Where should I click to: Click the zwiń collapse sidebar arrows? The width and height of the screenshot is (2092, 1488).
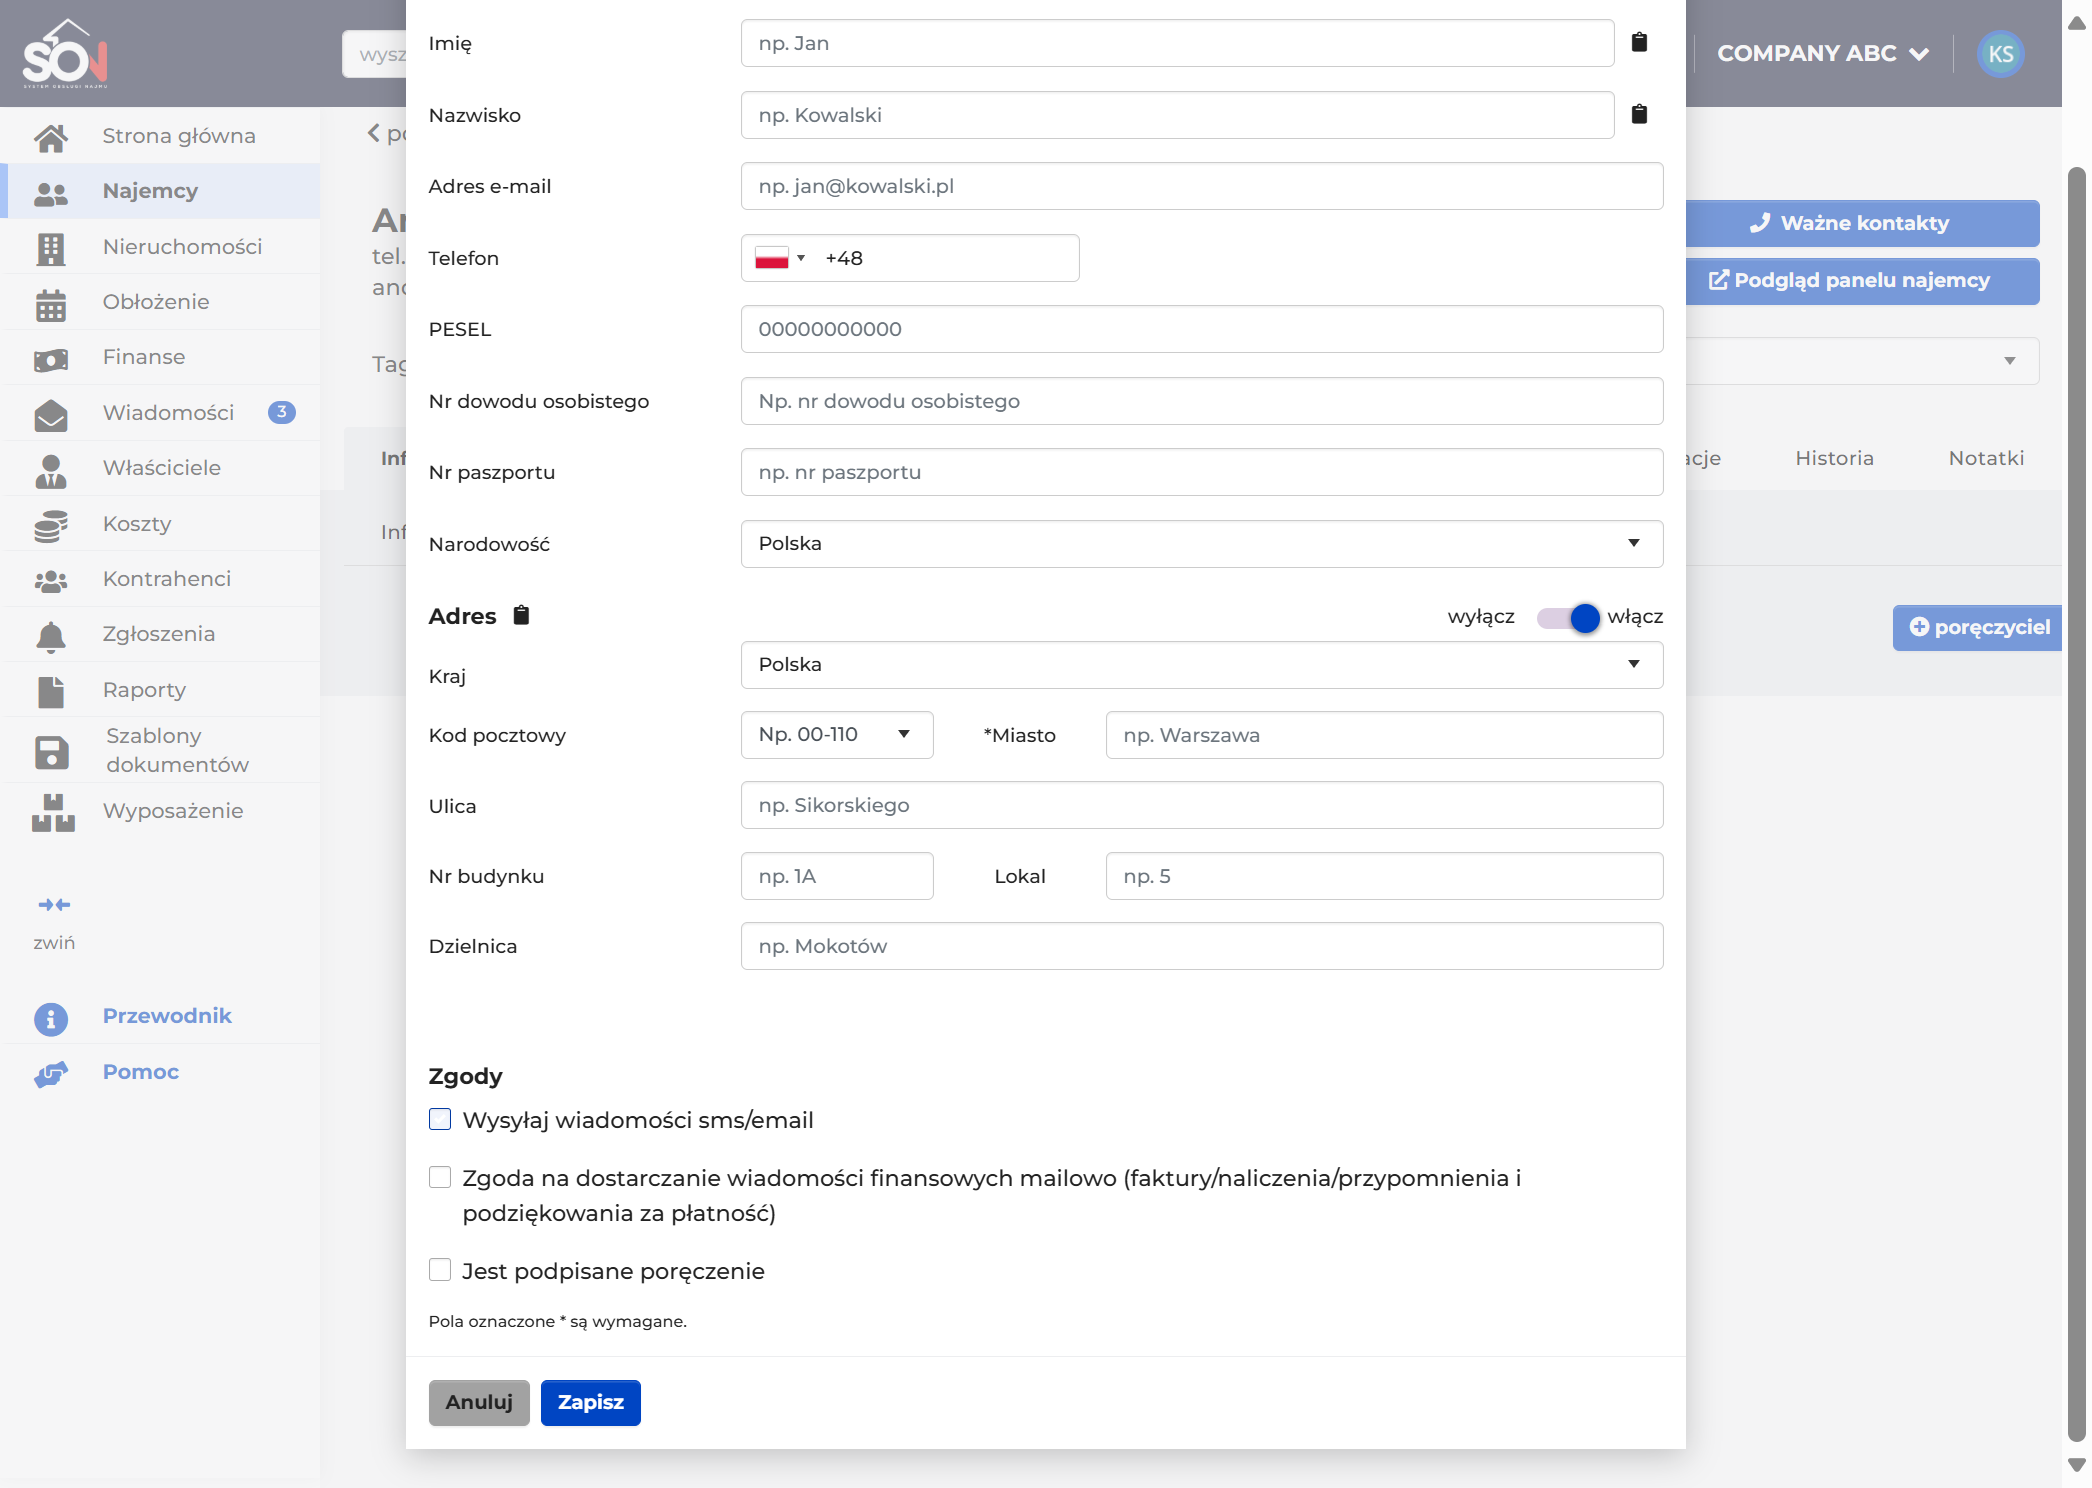(54, 905)
